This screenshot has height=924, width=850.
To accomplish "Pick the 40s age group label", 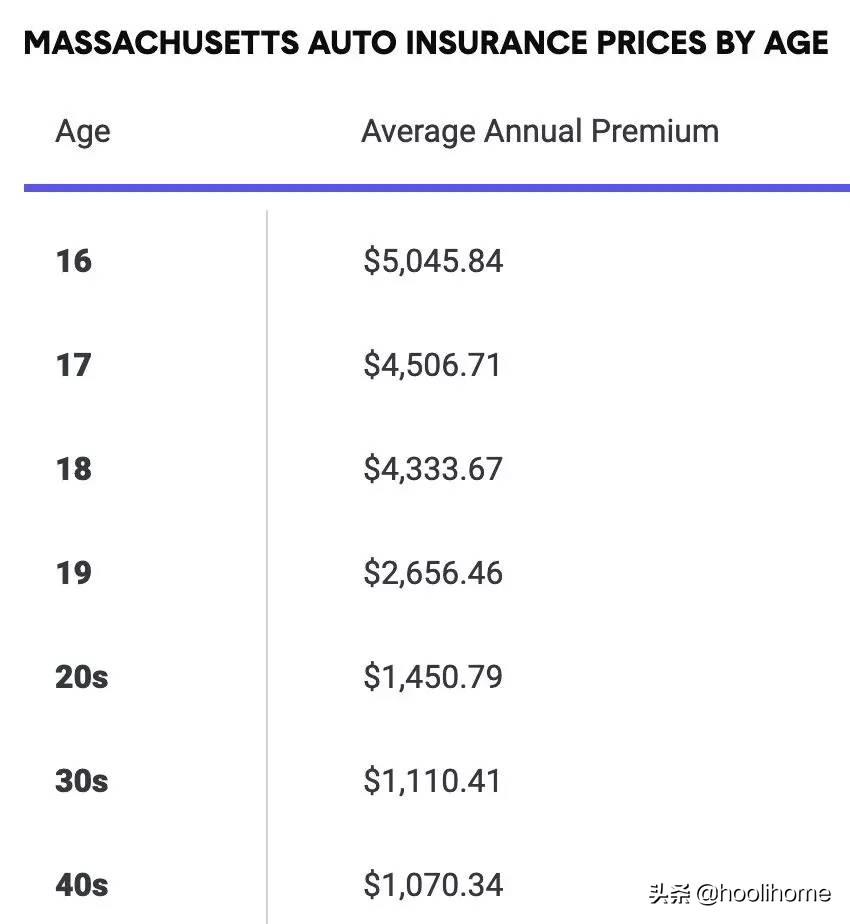I will click(x=81, y=886).
